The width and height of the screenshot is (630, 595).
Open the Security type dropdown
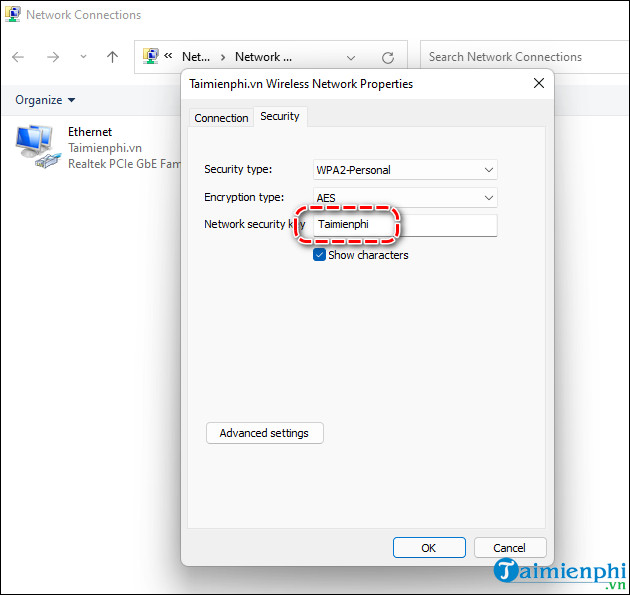point(405,170)
